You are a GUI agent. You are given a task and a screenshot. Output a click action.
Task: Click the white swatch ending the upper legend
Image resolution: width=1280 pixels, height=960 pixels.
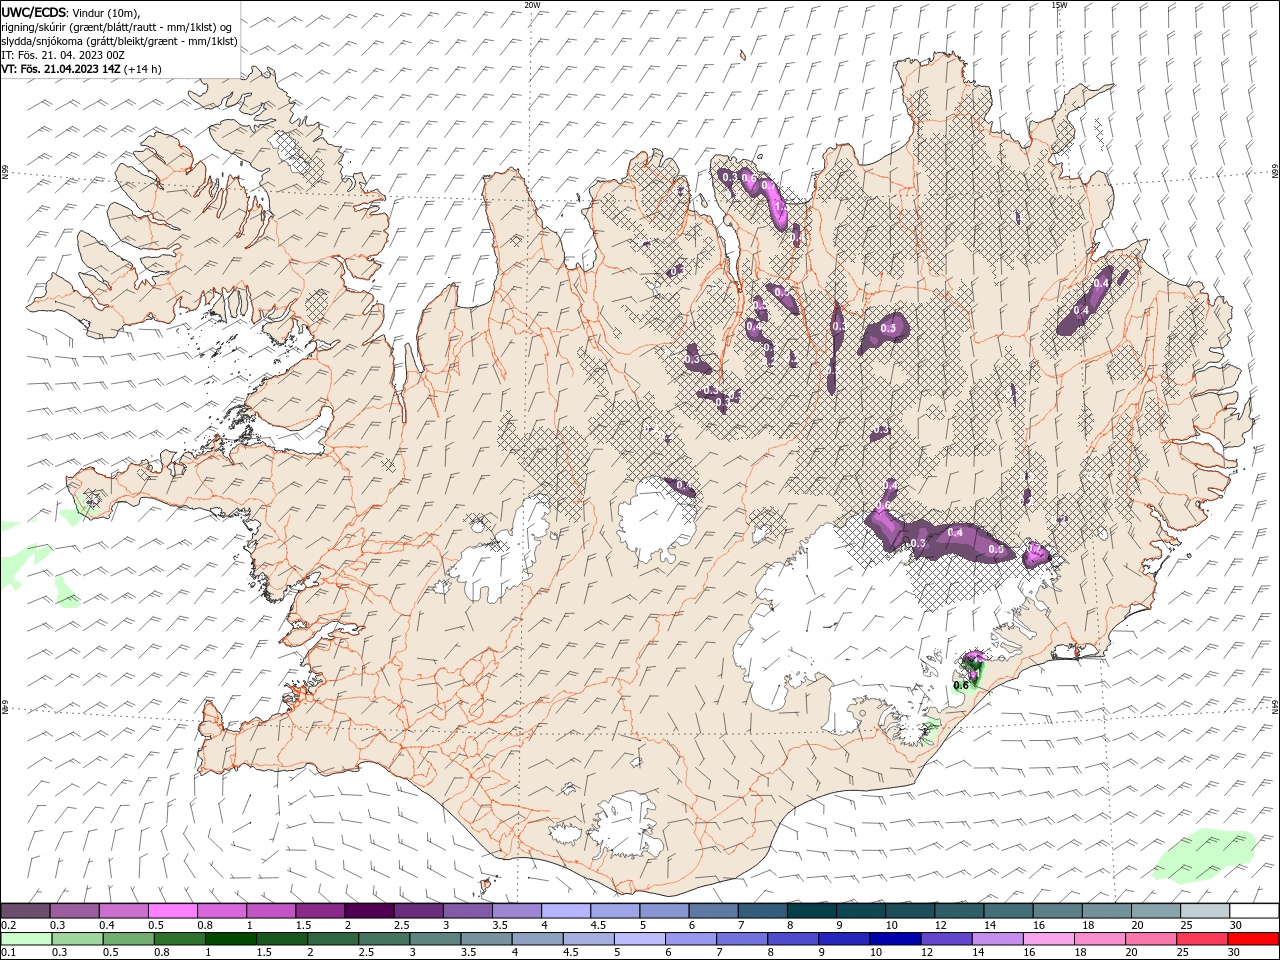pos(1253,911)
